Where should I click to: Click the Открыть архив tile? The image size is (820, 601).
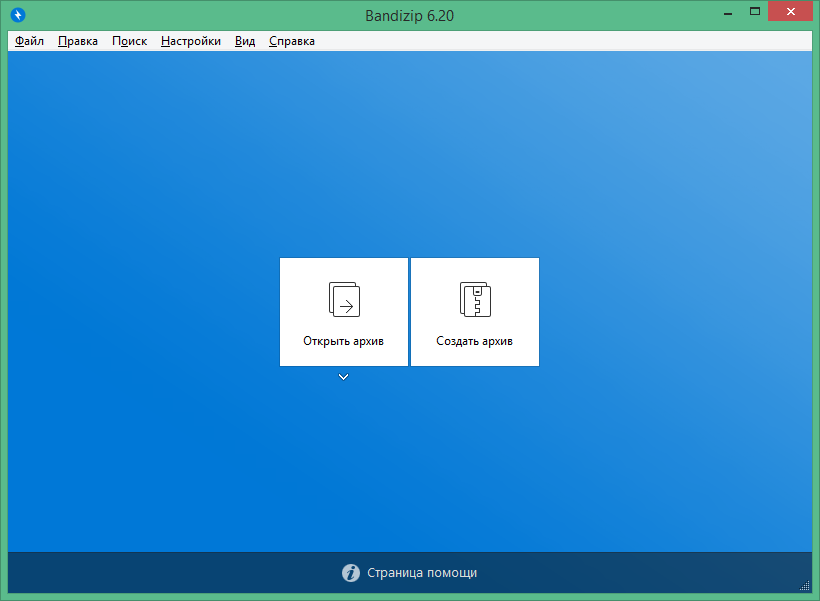(x=344, y=312)
